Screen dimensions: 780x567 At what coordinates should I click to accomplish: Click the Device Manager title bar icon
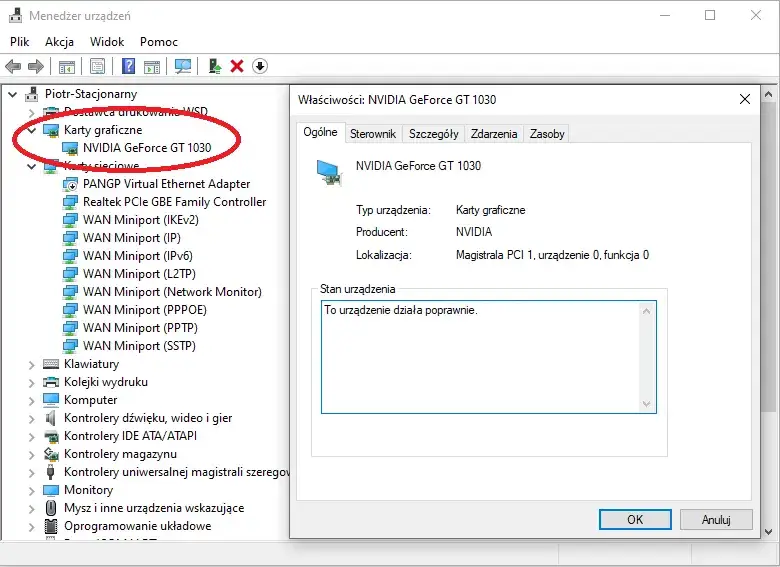(15, 15)
